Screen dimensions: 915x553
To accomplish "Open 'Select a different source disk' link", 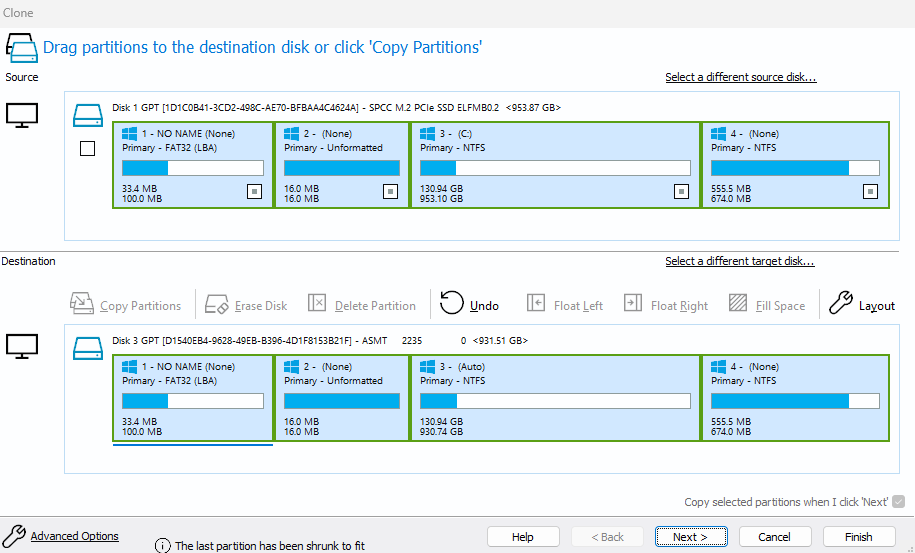I will pos(740,78).
